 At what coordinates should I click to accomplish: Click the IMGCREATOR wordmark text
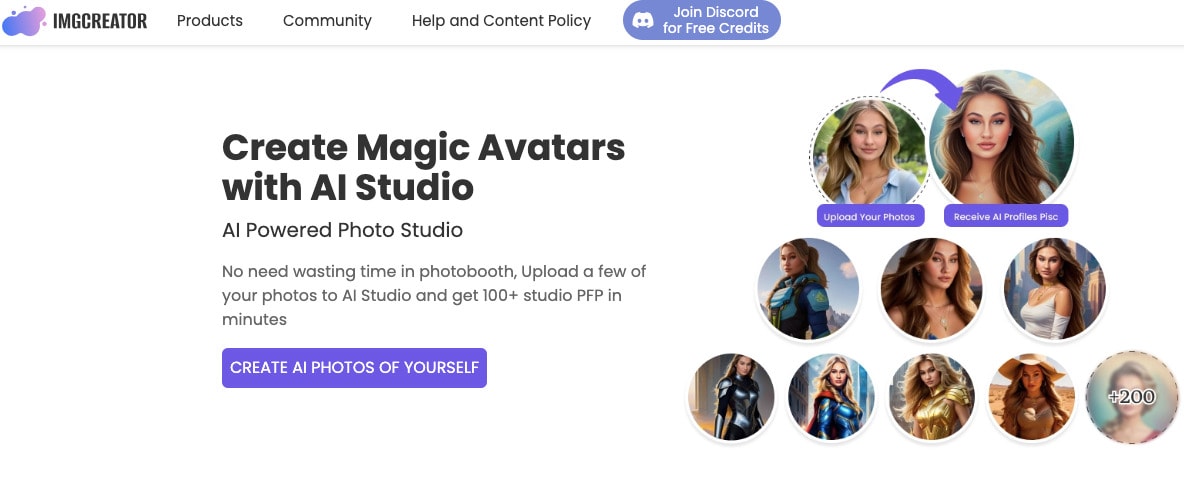coord(100,20)
